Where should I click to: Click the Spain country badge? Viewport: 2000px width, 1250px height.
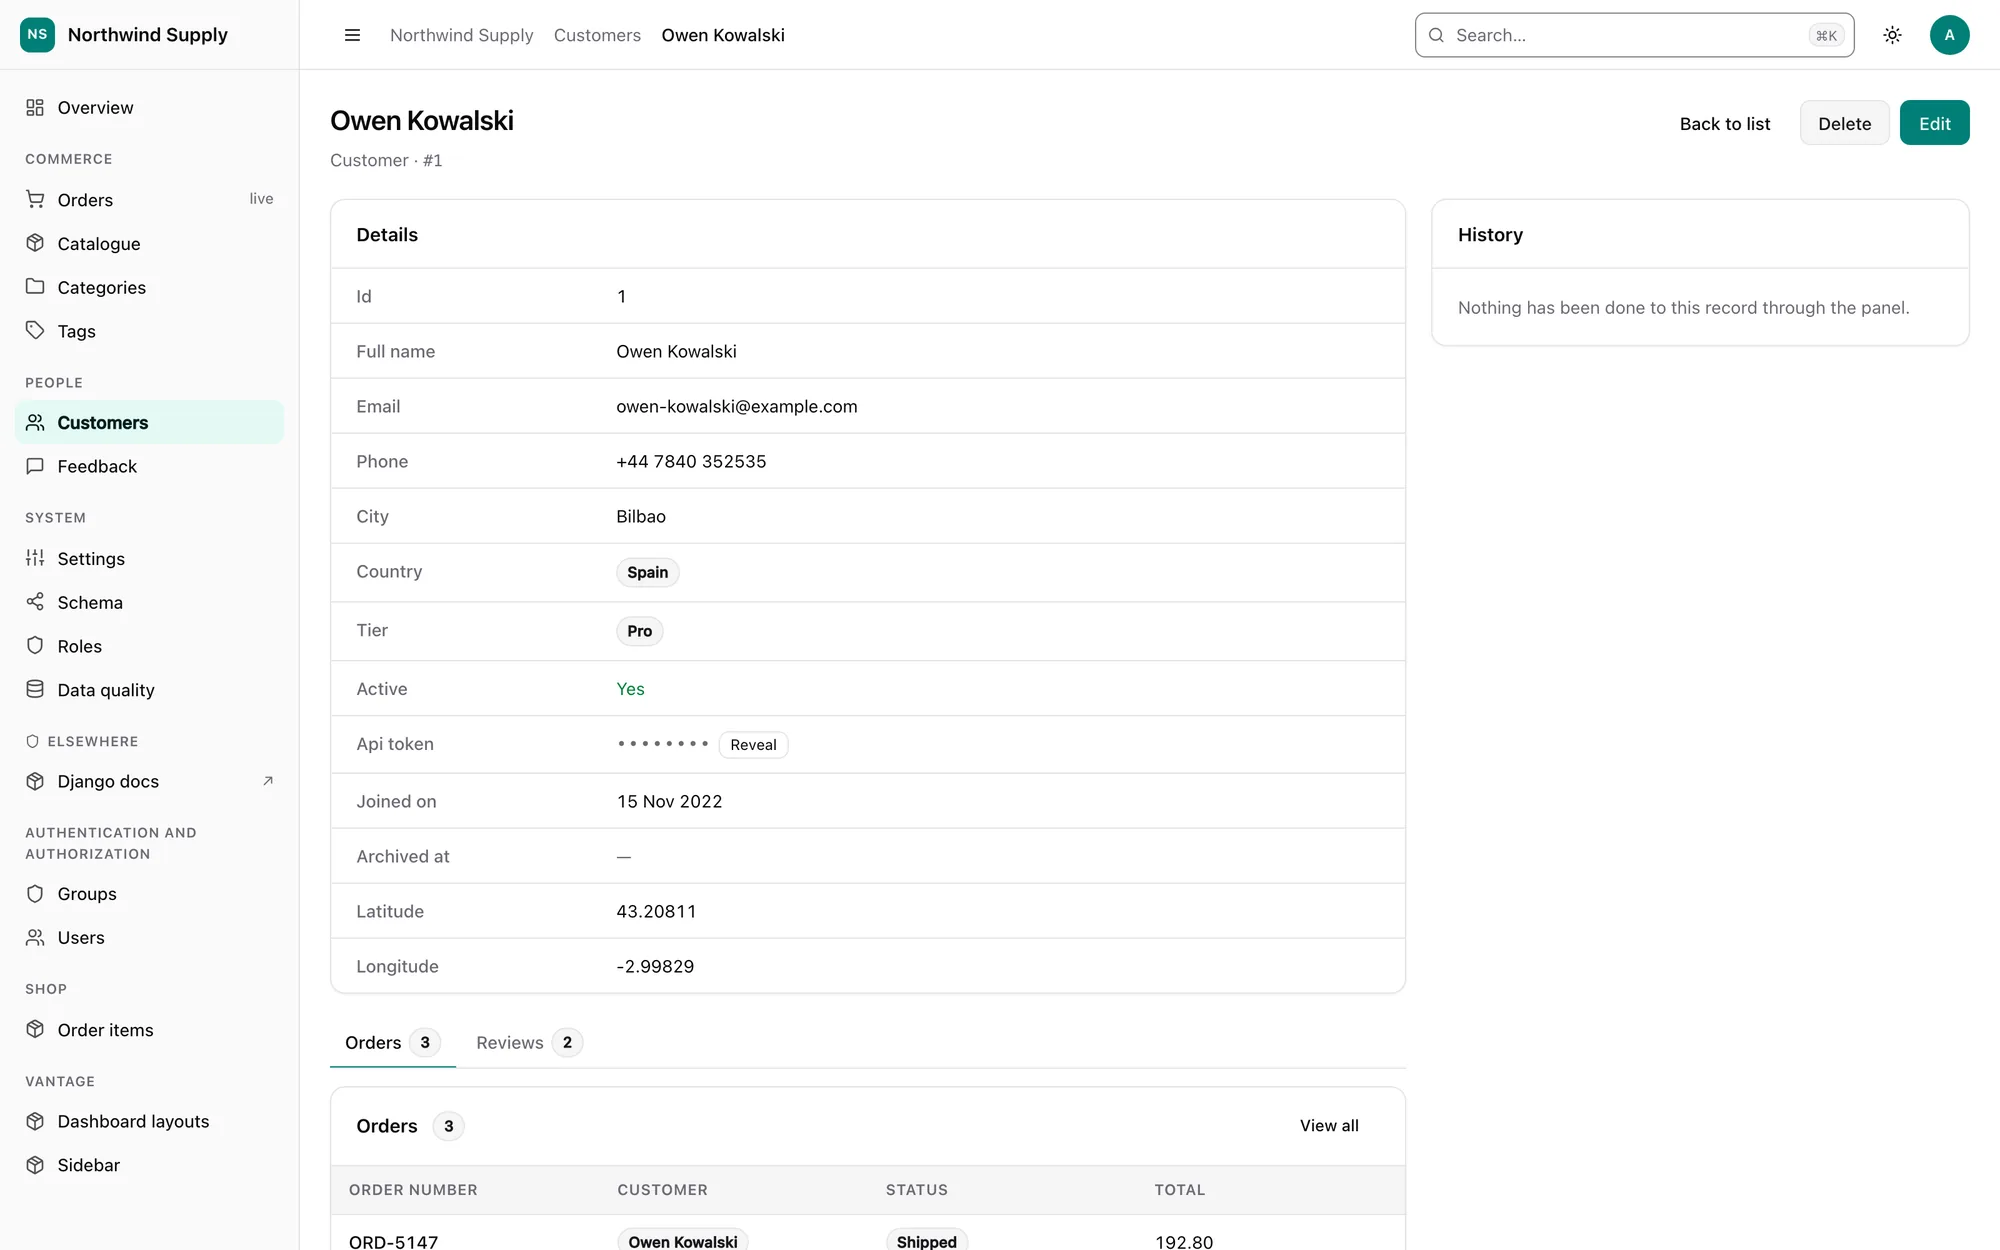coord(647,572)
